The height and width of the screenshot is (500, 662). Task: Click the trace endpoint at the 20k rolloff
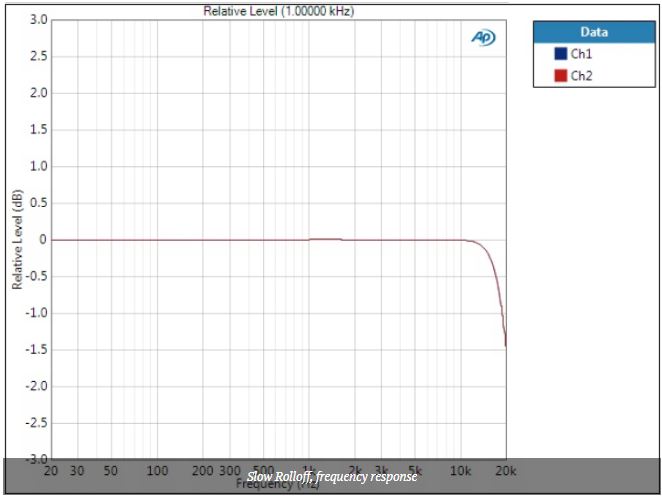point(506,345)
